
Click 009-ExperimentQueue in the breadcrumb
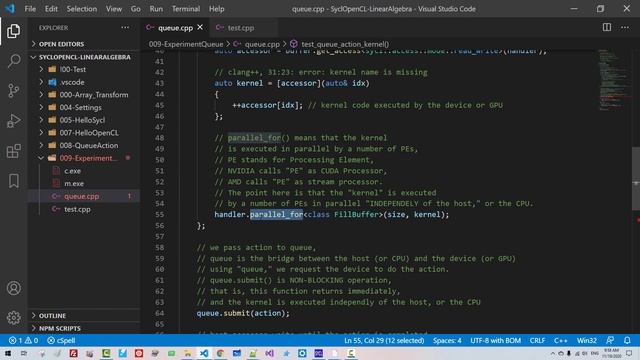coord(186,44)
